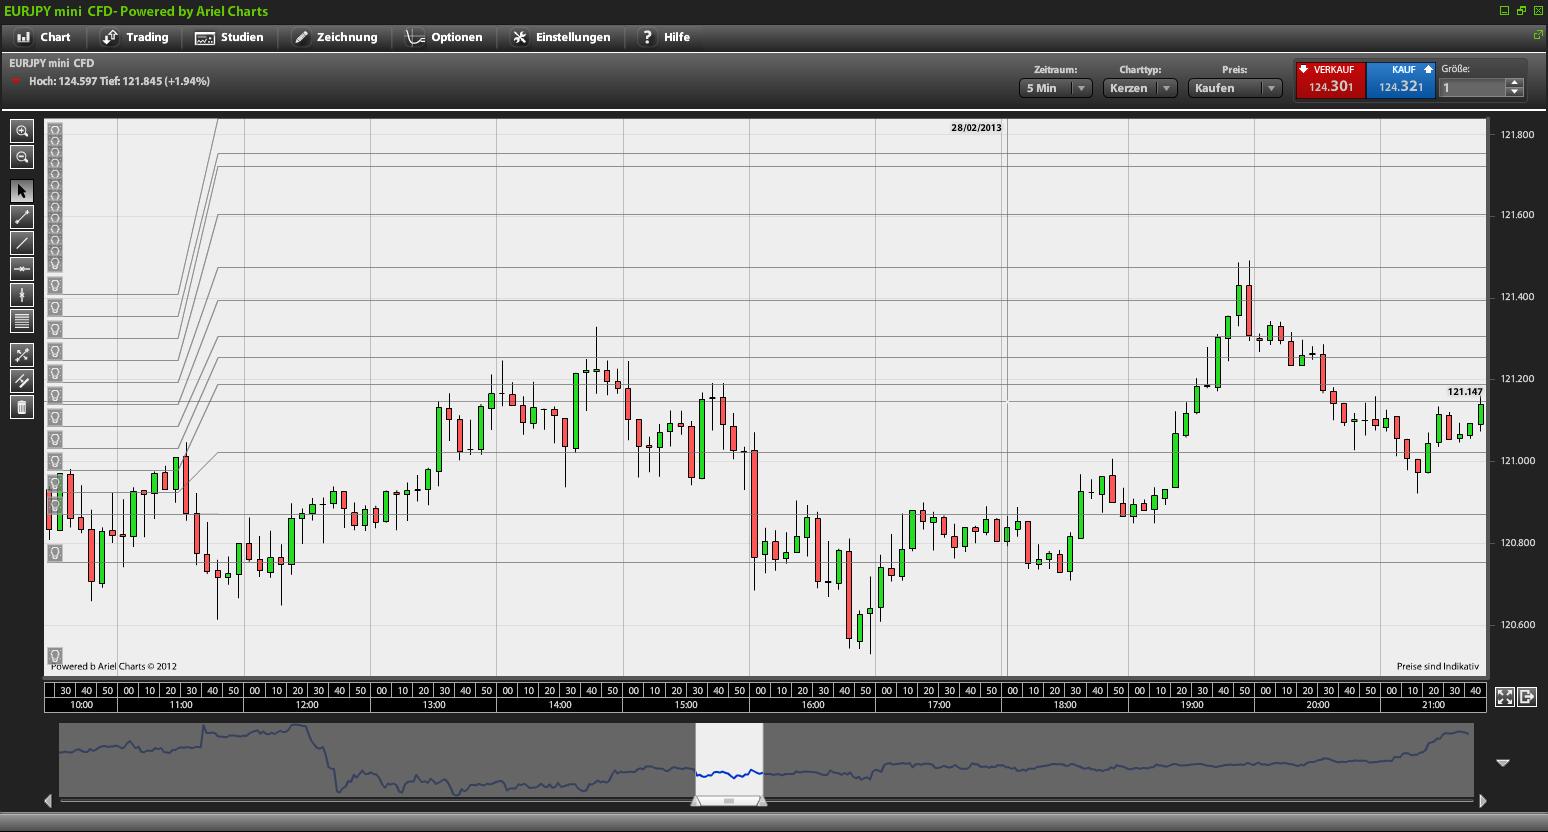
Task: Choose the parallel channel drawing tool
Action: point(22,381)
